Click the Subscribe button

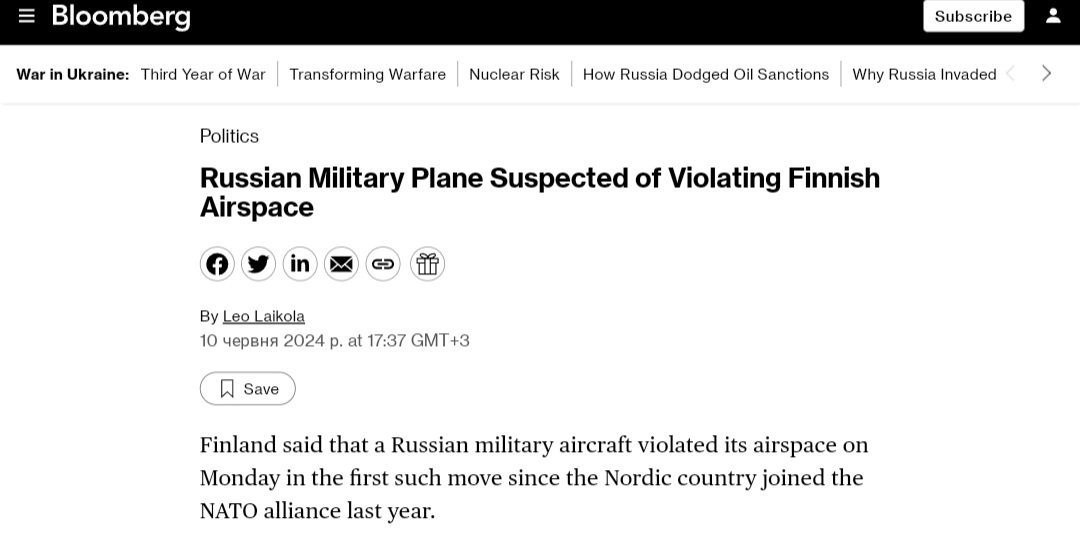(x=973, y=16)
